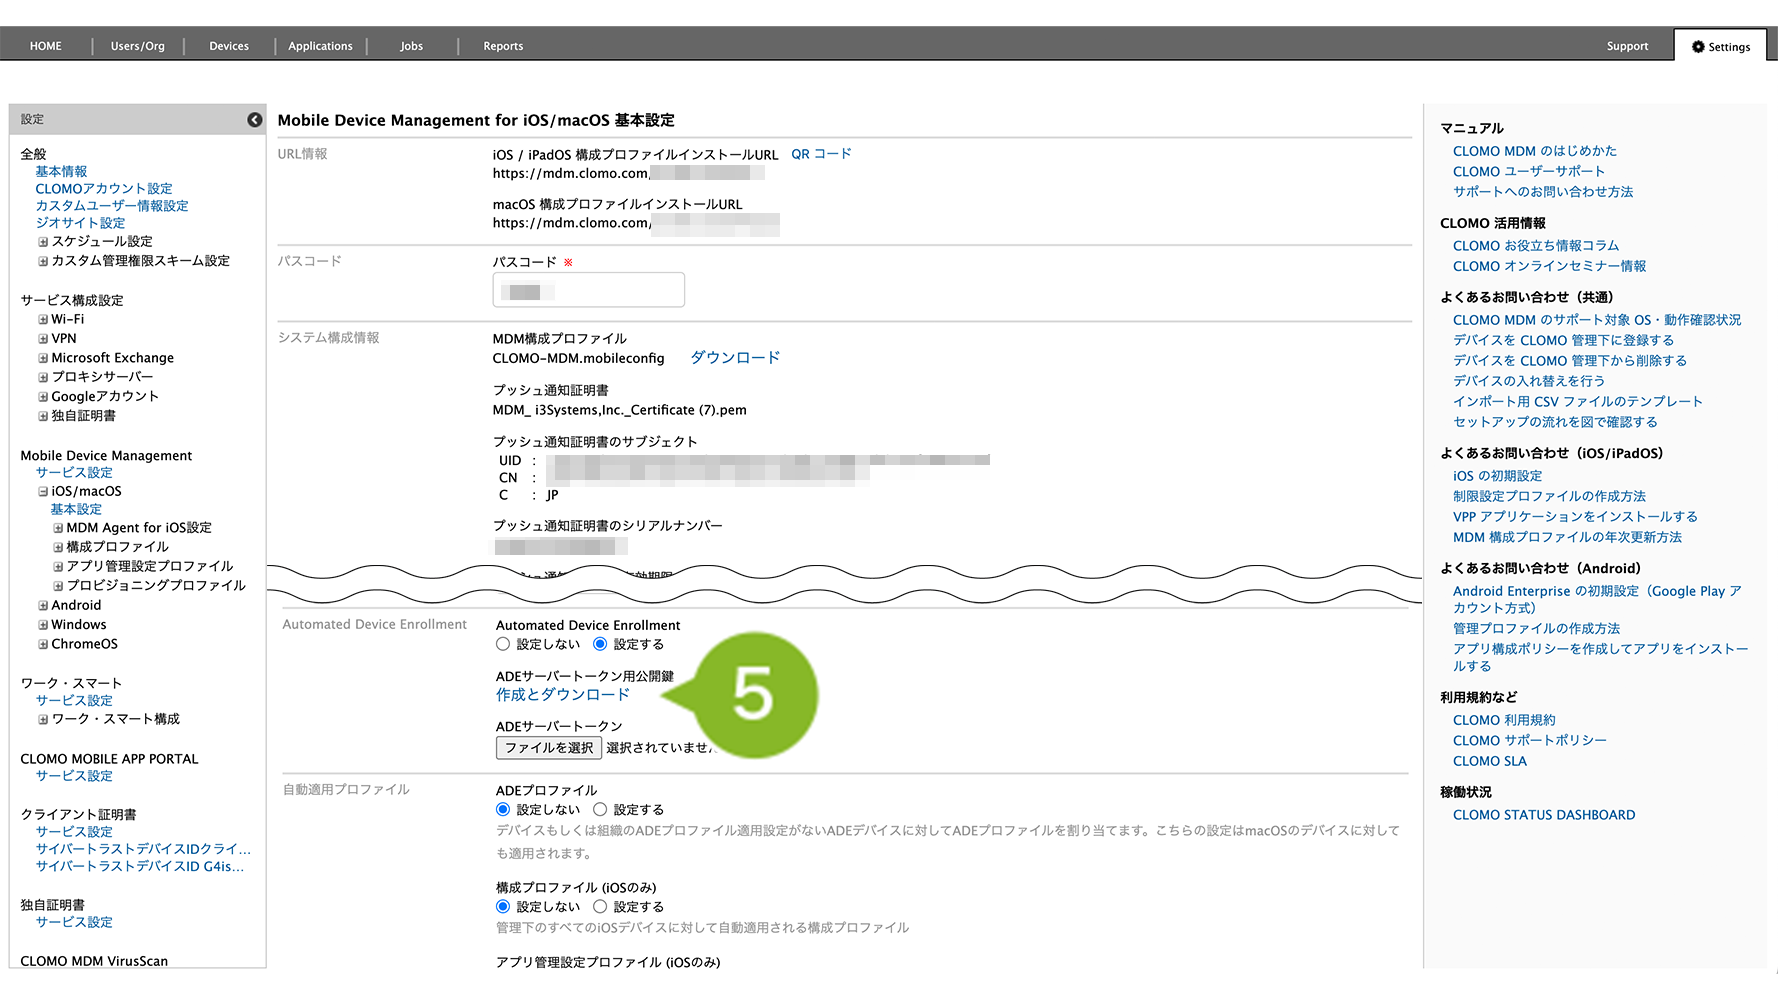Go to HOME menu
Viewport: 1778px width, 1000px height.
pyautogui.click(x=46, y=46)
